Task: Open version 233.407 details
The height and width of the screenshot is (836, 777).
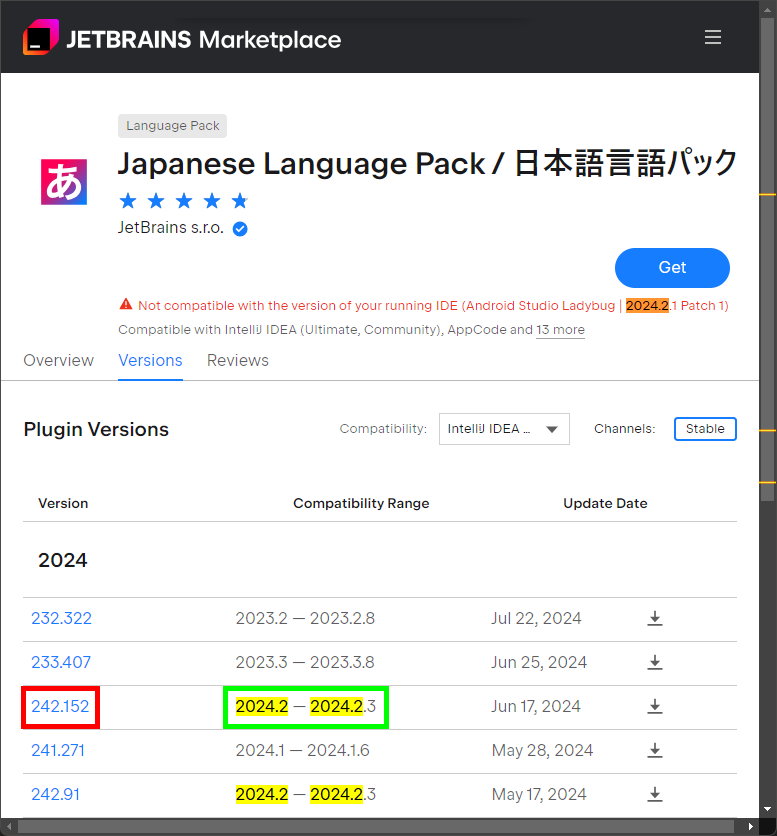Action: (x=61, y=663)
